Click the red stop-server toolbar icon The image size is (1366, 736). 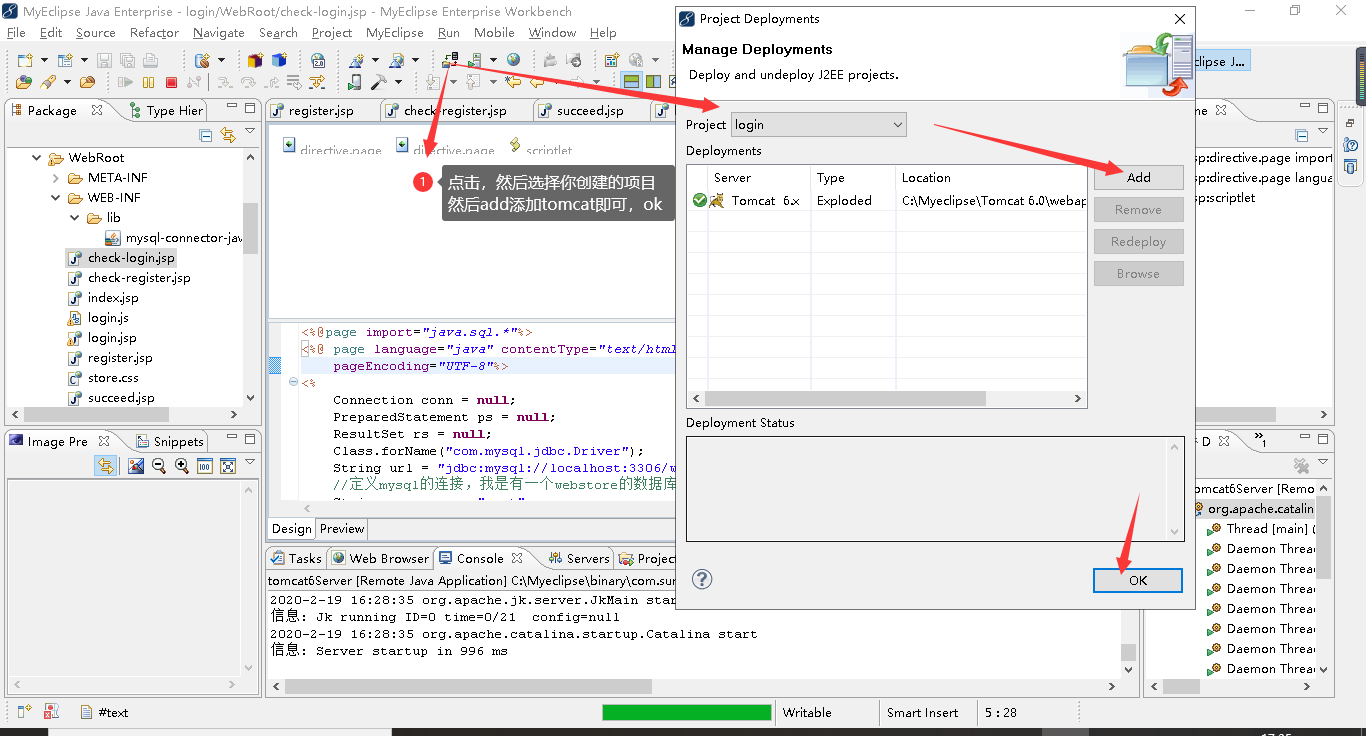tap(171, 82)
